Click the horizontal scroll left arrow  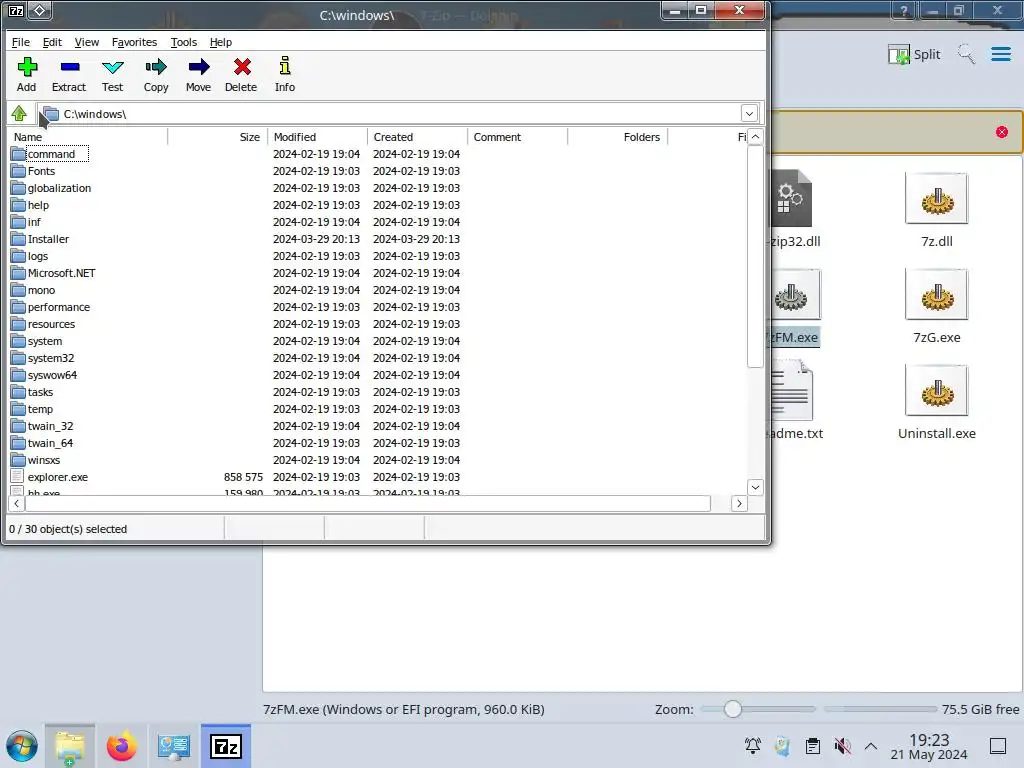pyautogui.click(x=16, y=504)
